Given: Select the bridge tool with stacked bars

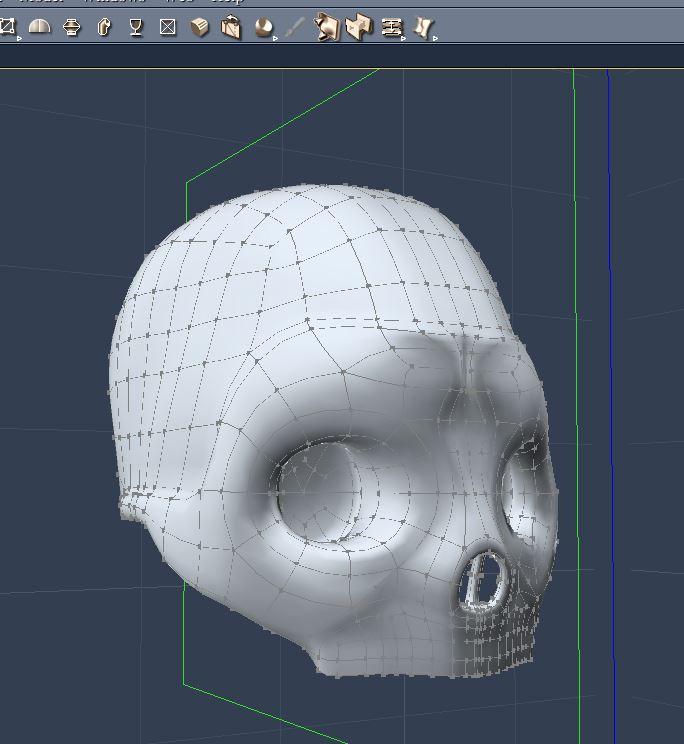Looking at the screenshot, I should [392, 28].
